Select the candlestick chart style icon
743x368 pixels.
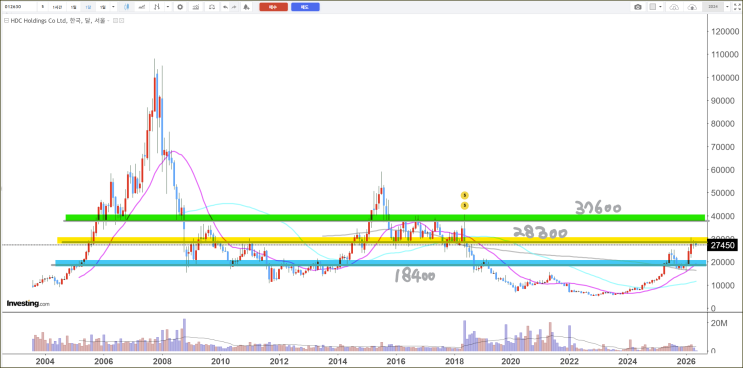(x=127, y=7)
